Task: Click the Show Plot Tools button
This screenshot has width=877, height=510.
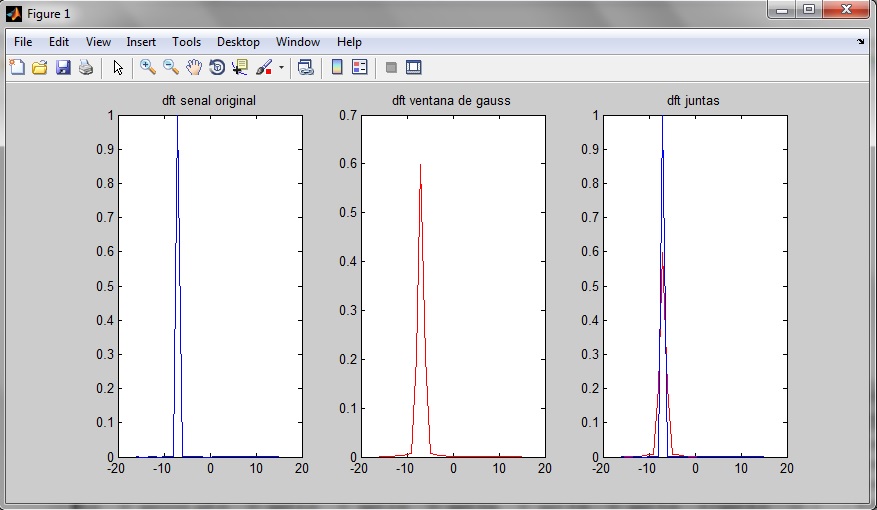Action: [414, 68]
